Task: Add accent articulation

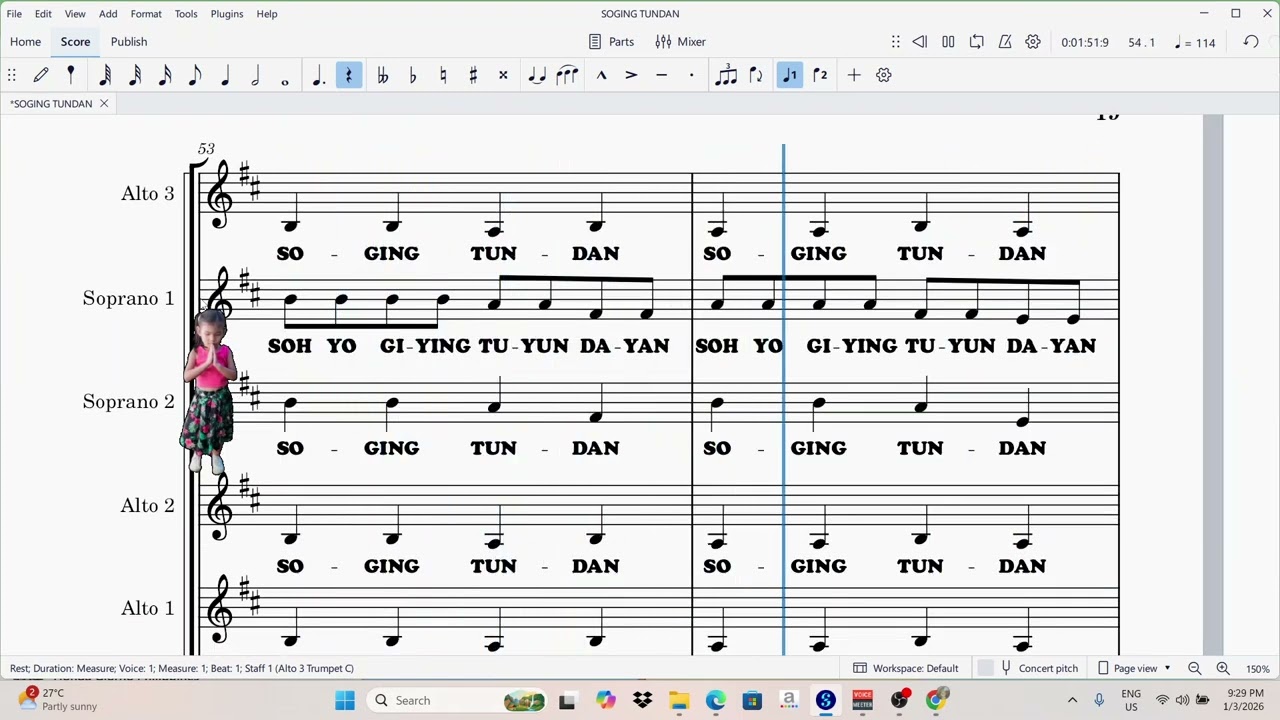Action: point(631,75)
